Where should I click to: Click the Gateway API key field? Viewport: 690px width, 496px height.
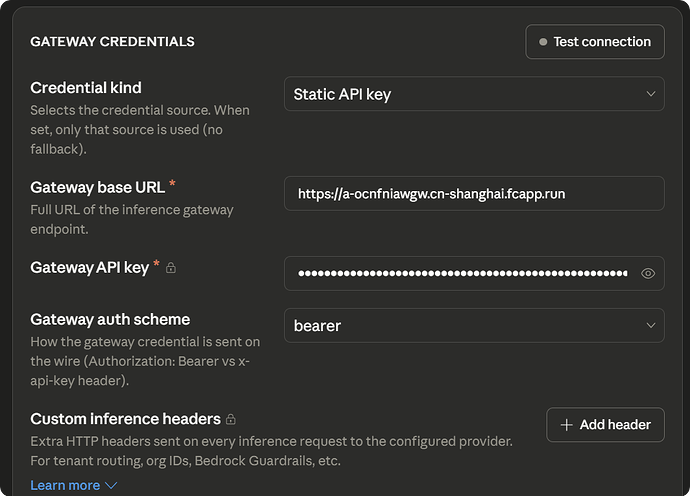point(474,273)
